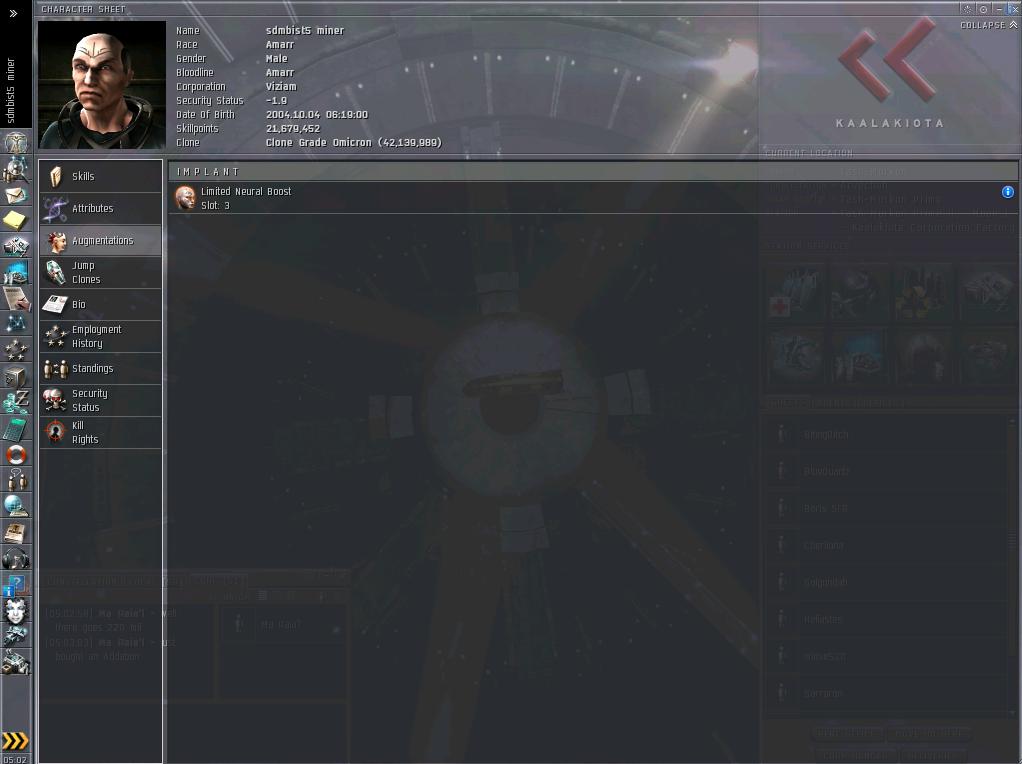Screen dimensions: 1022x764
Task: Open the Jump Clones tab
Action: pos(100,272)
